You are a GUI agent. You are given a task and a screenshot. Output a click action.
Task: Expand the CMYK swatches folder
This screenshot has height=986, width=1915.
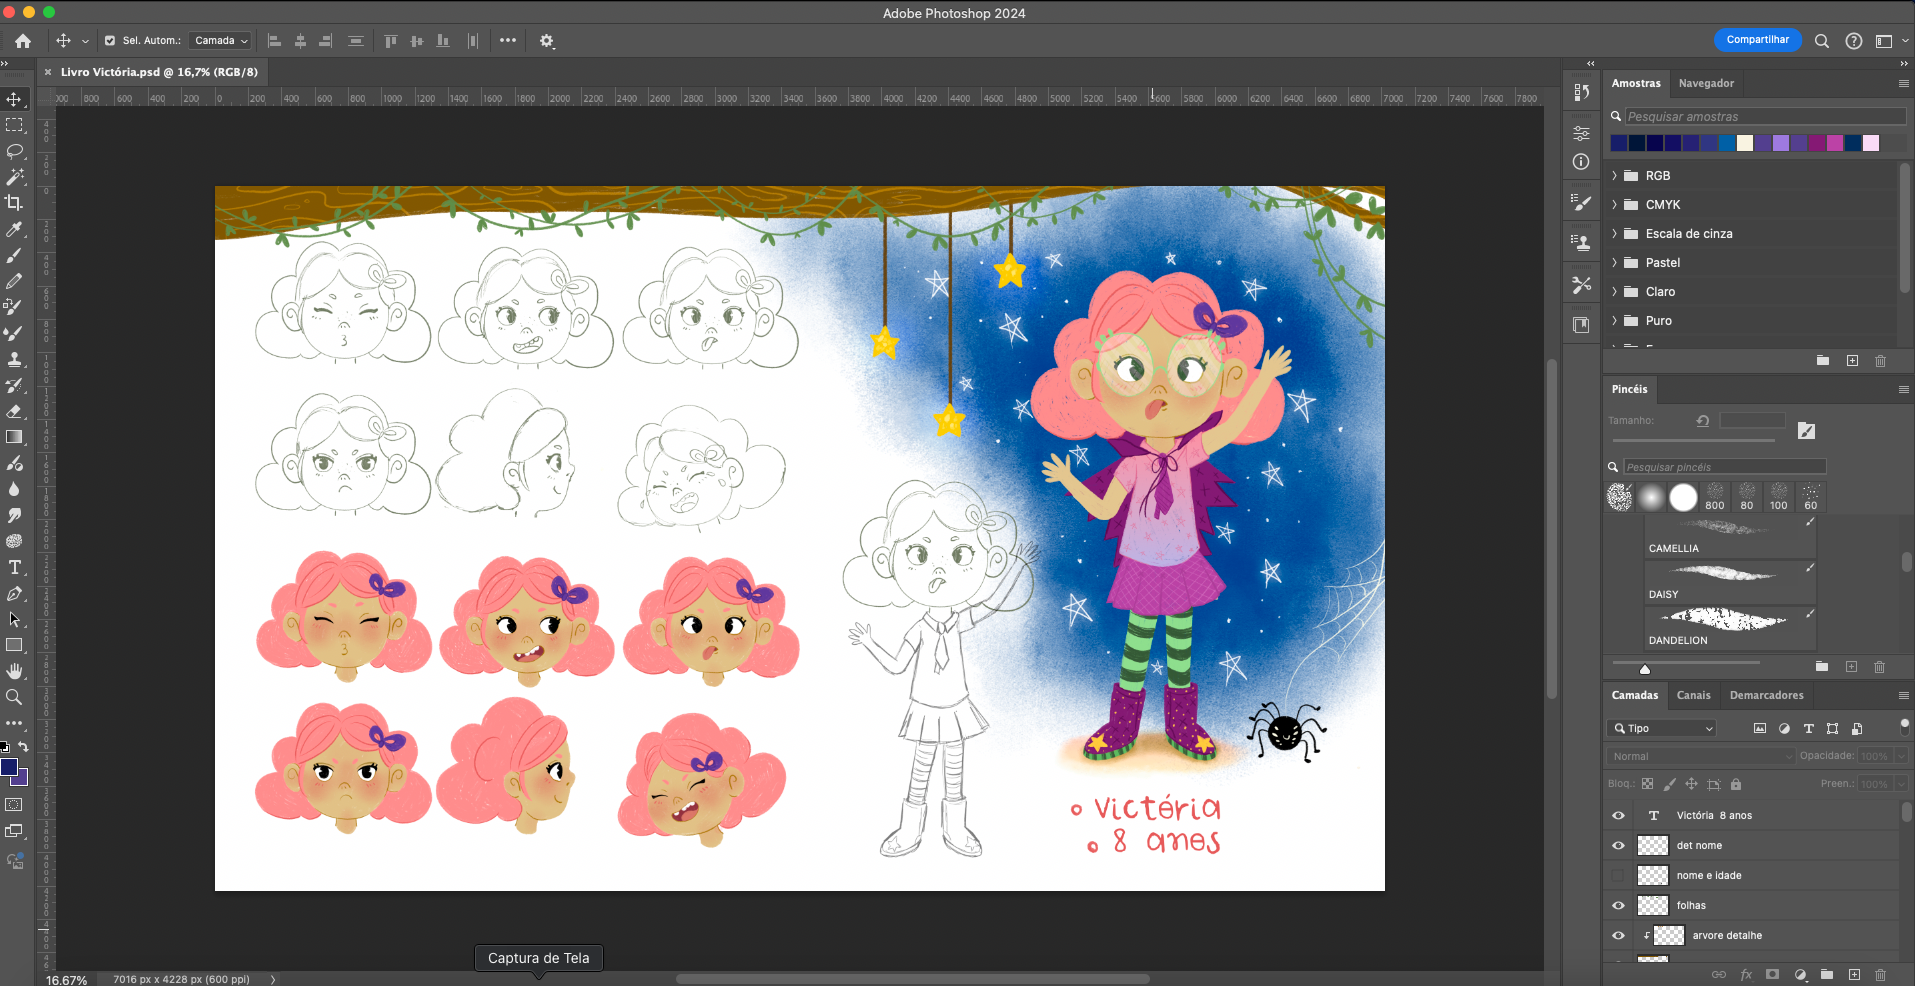(x=1614, y=204)
